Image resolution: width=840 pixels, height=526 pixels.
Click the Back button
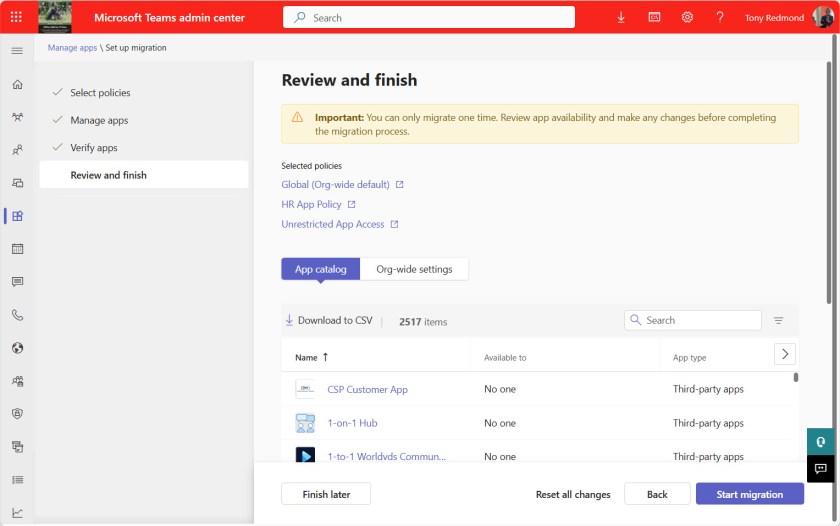[657, 494]
